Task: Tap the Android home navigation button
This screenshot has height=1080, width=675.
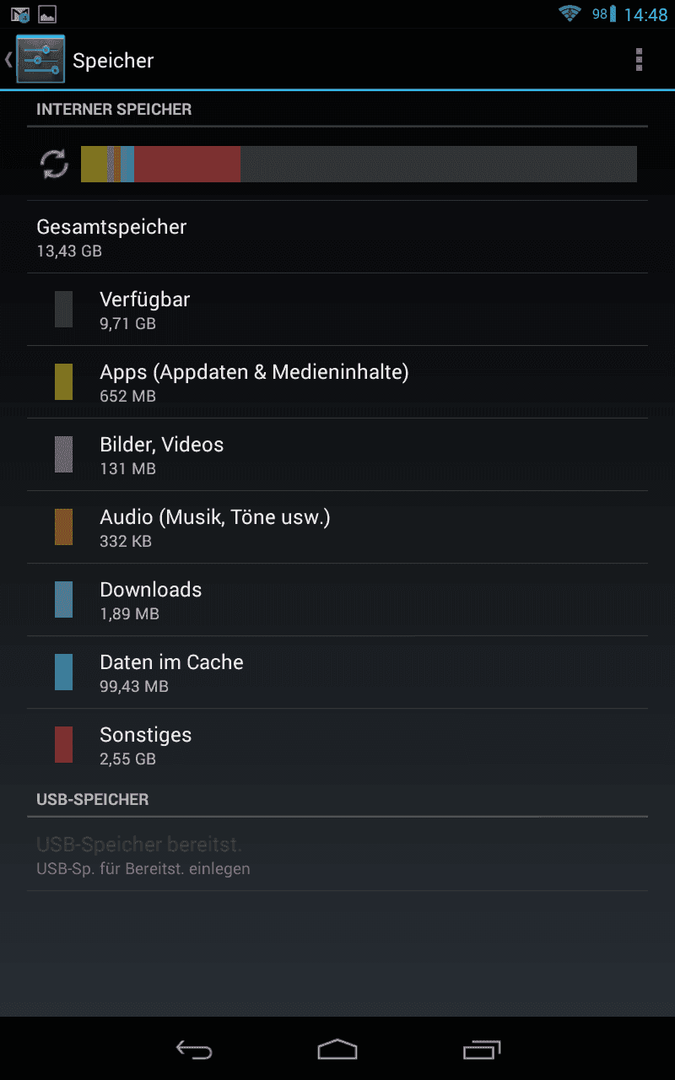Action: click(338, 1049)
